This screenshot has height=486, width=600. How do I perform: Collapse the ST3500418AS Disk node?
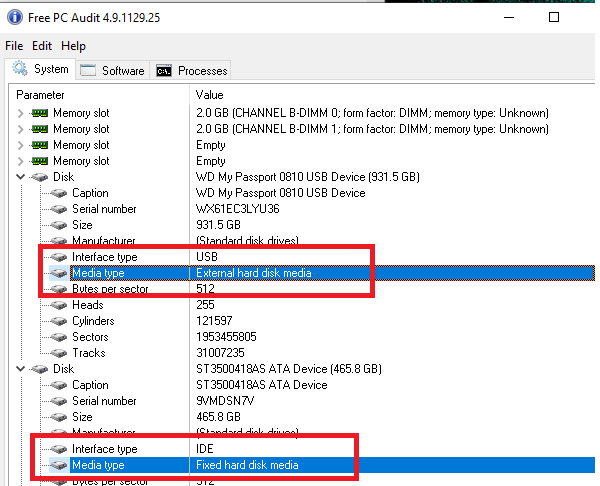point(21,369)
